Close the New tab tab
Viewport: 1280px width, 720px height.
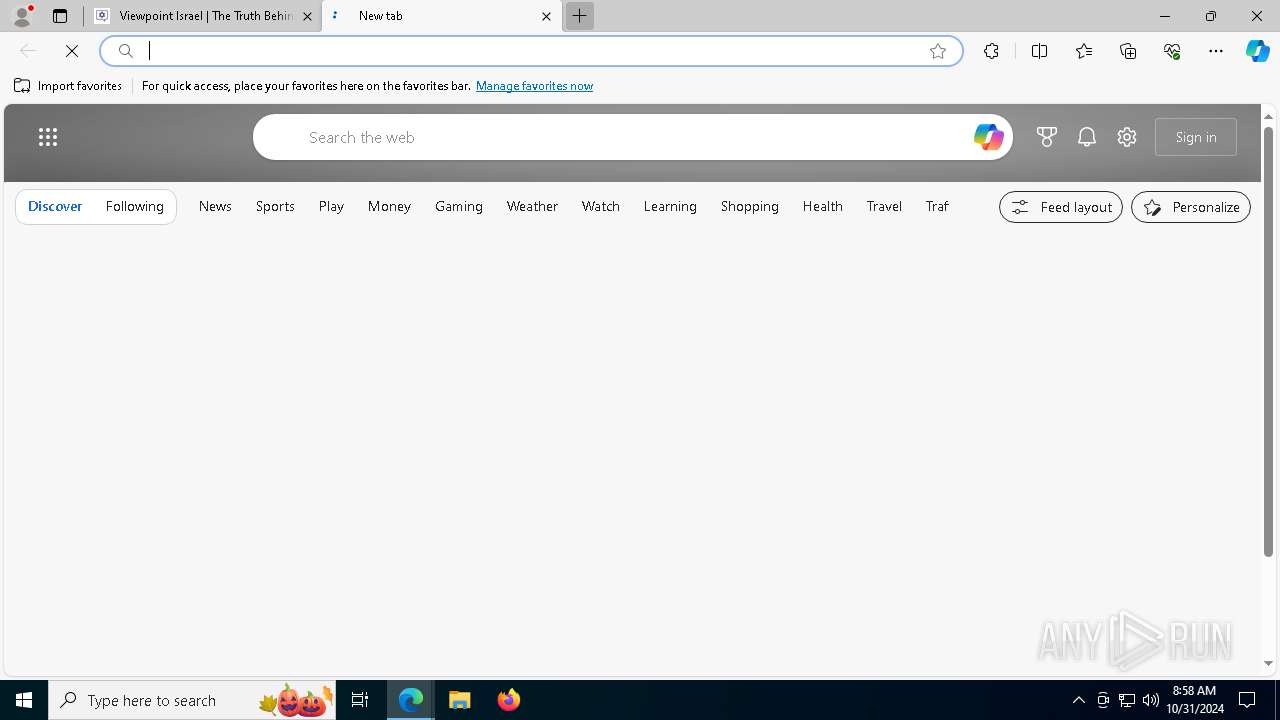click(546, 16)
